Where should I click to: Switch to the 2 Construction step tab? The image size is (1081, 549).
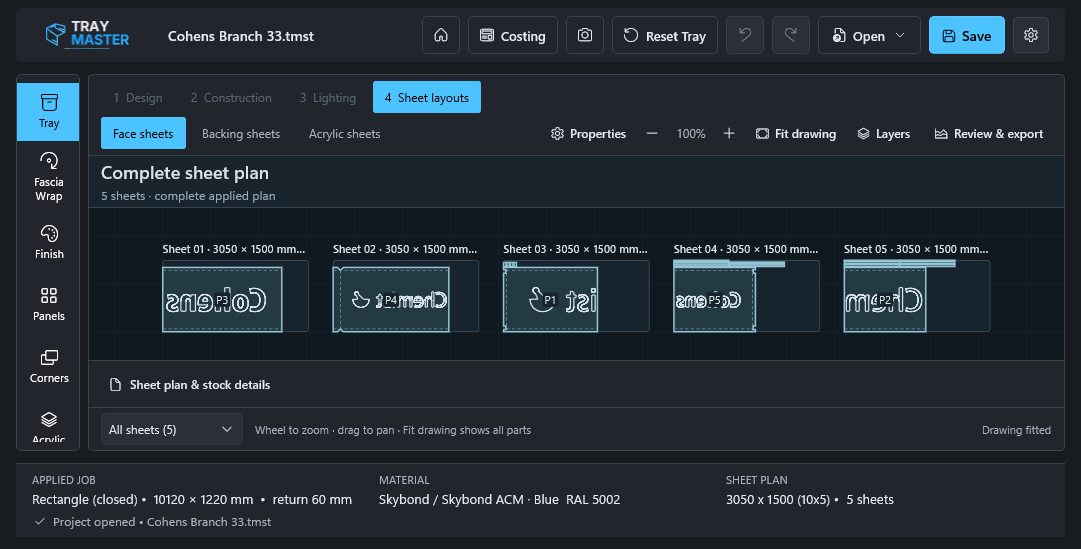(231, 97)
